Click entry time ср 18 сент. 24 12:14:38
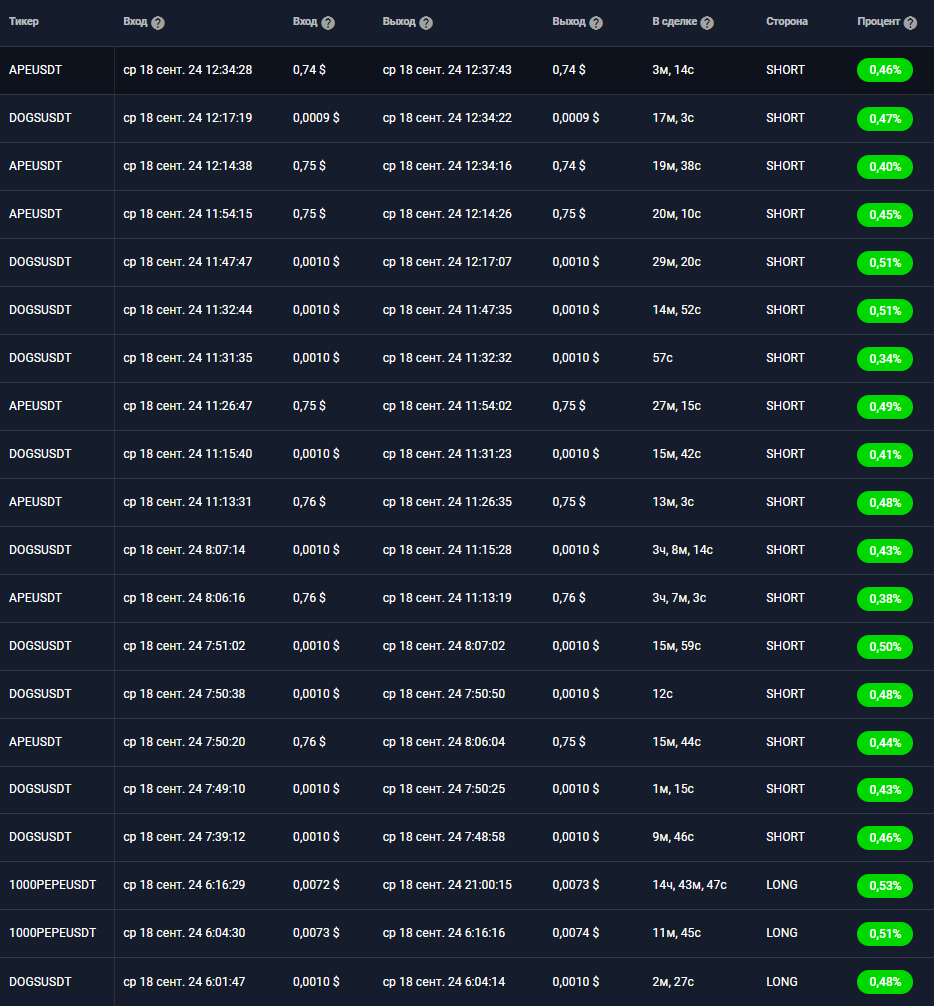The height and width of the screenshot is (1006, 934). click(x=187, y=166)
